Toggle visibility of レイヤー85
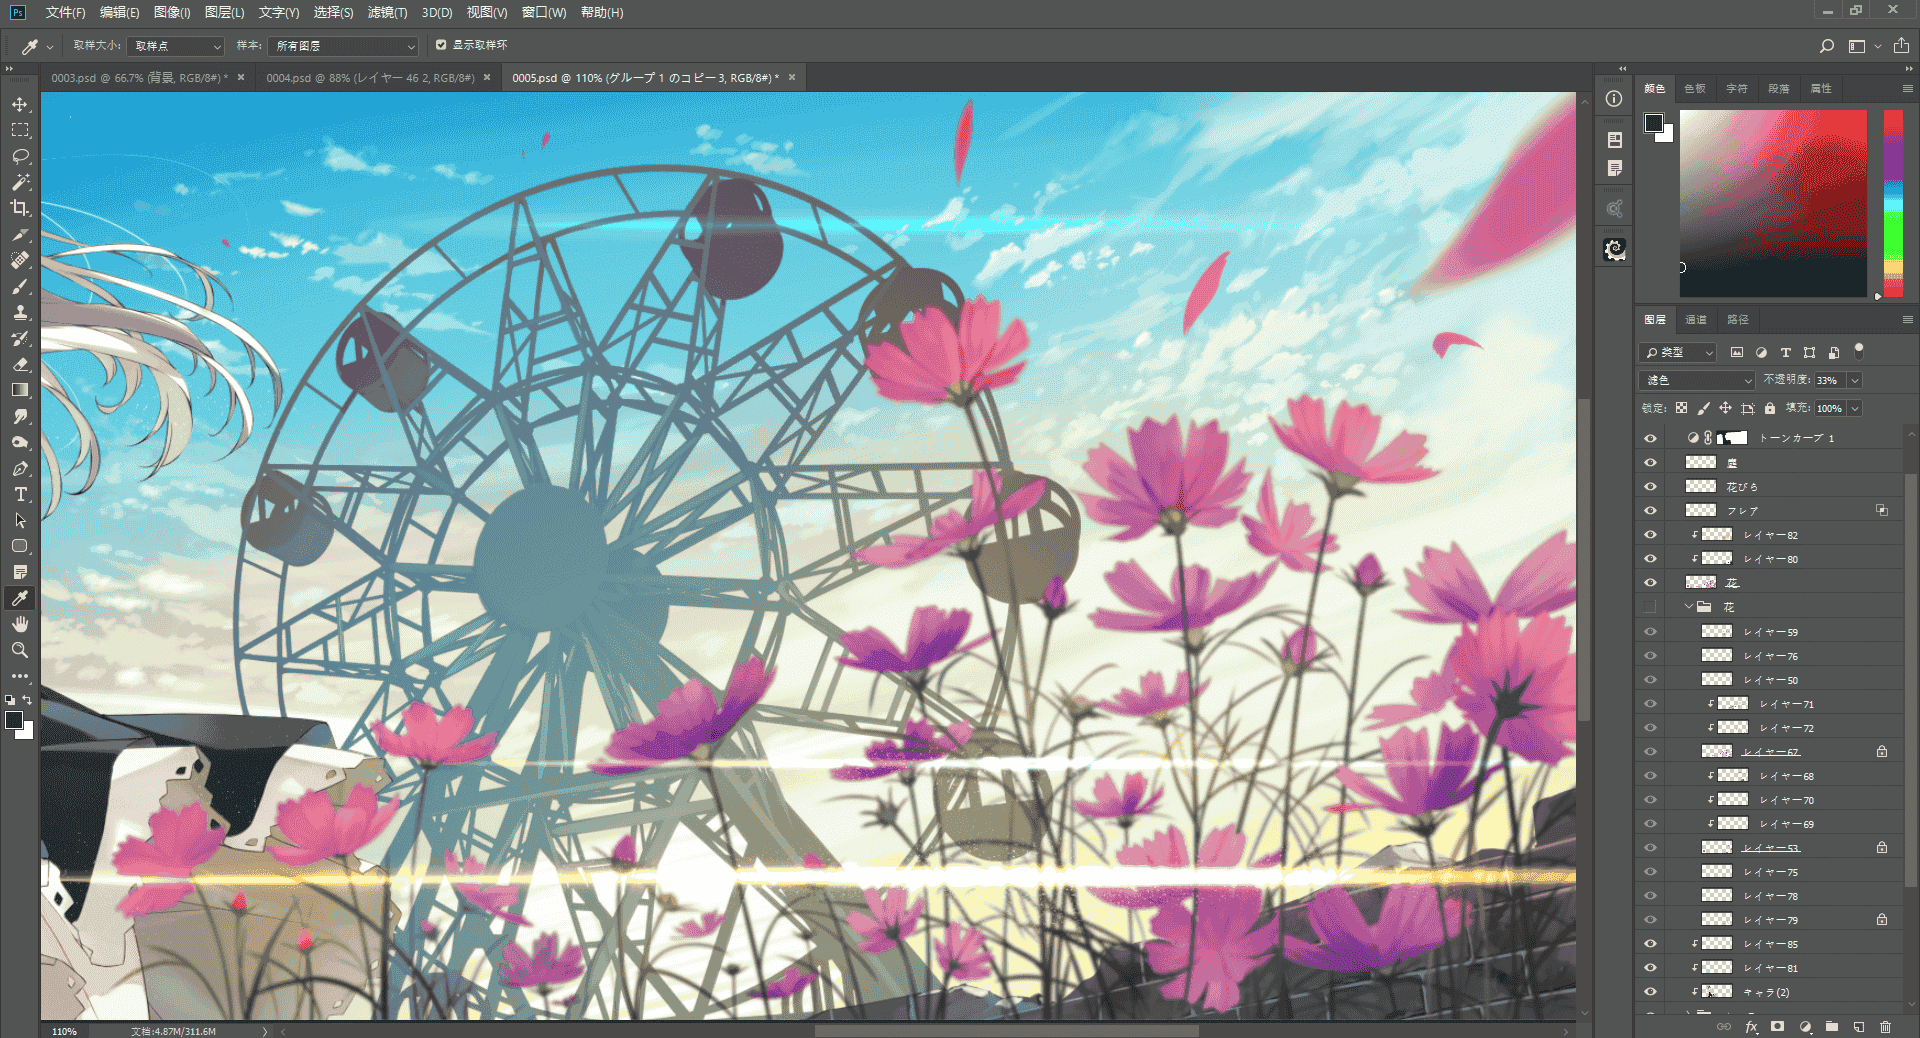This screenshot has height=1038, width=1920. click(1650, 944)
